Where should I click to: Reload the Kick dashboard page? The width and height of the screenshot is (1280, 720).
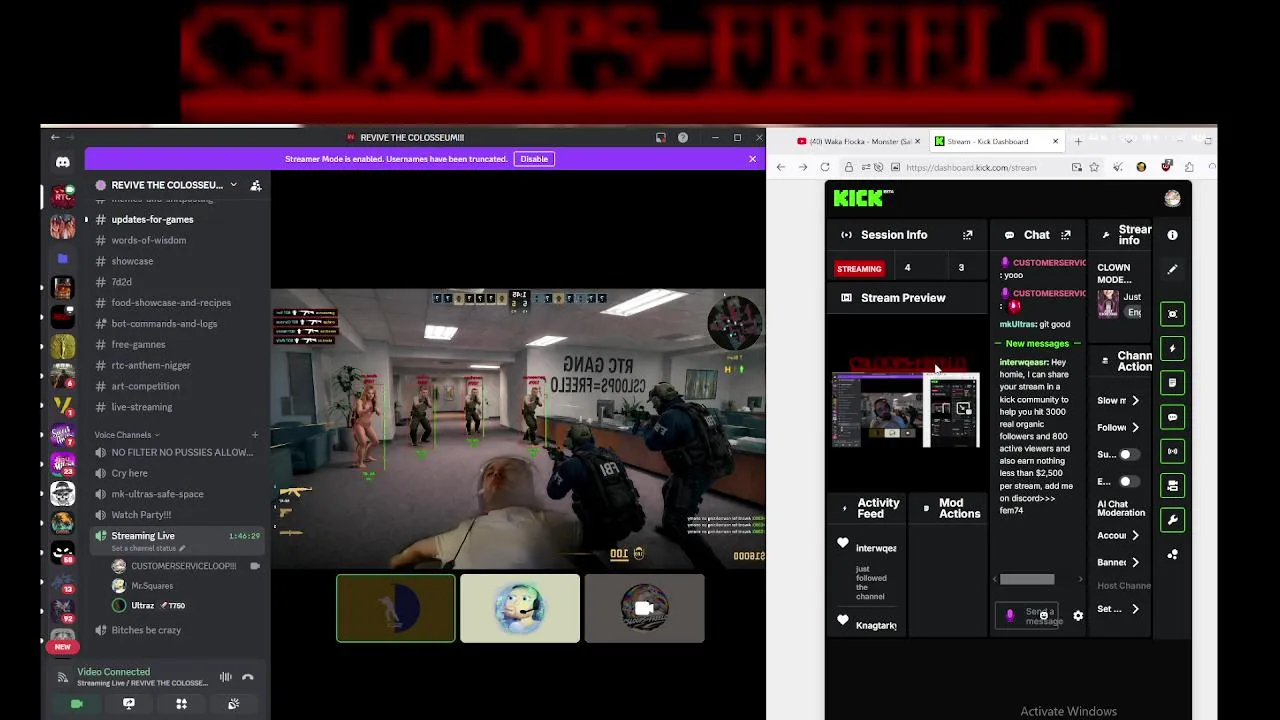[x=825, y=167]
